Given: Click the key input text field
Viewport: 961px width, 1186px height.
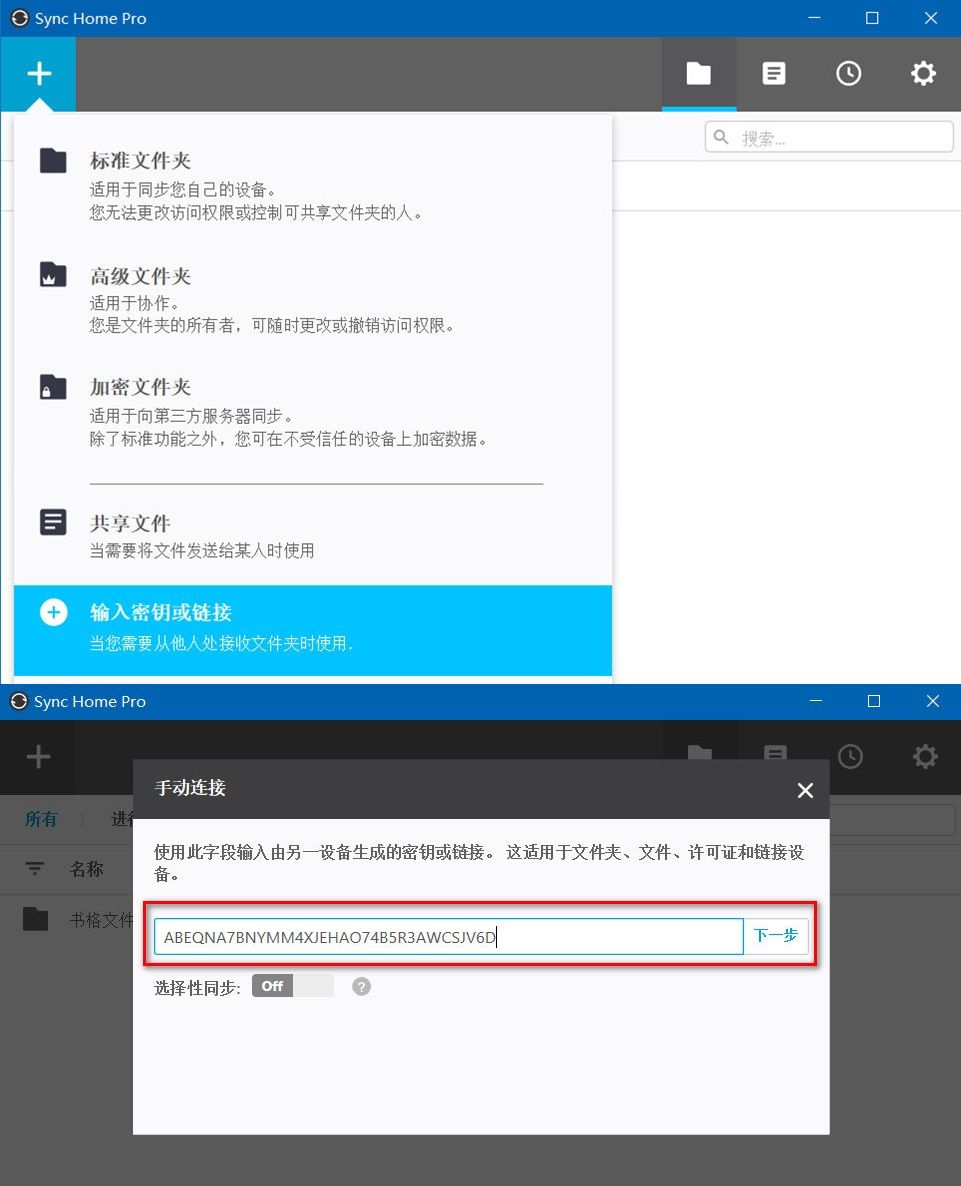Looking at the screenshot, I should coord(449,936).
